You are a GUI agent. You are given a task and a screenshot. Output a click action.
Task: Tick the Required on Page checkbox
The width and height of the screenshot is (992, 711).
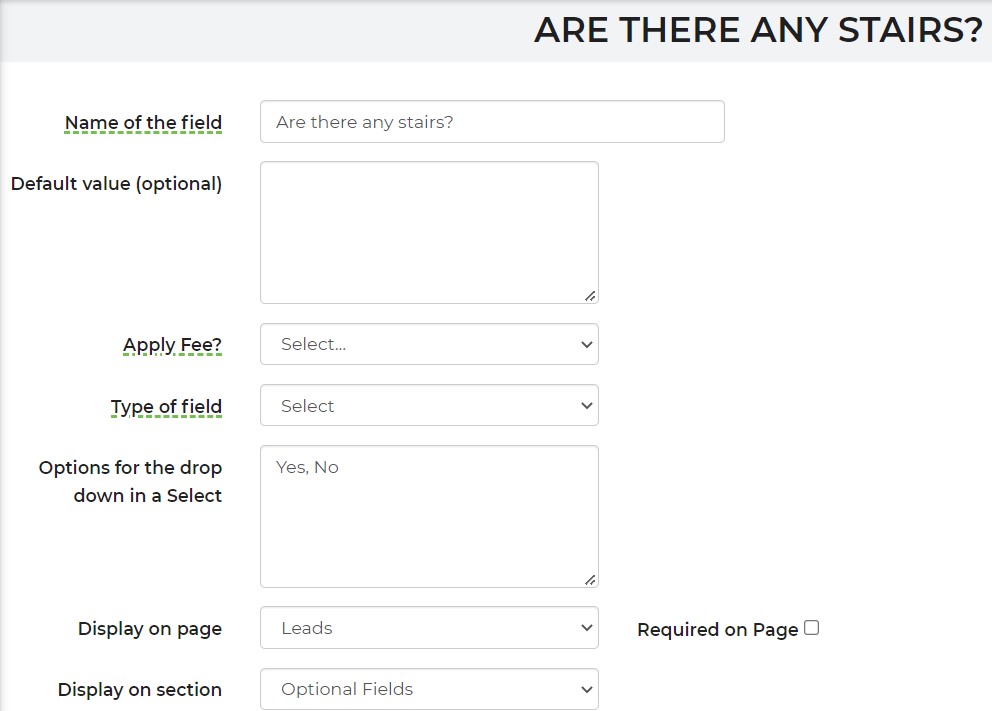click(812, 628)
